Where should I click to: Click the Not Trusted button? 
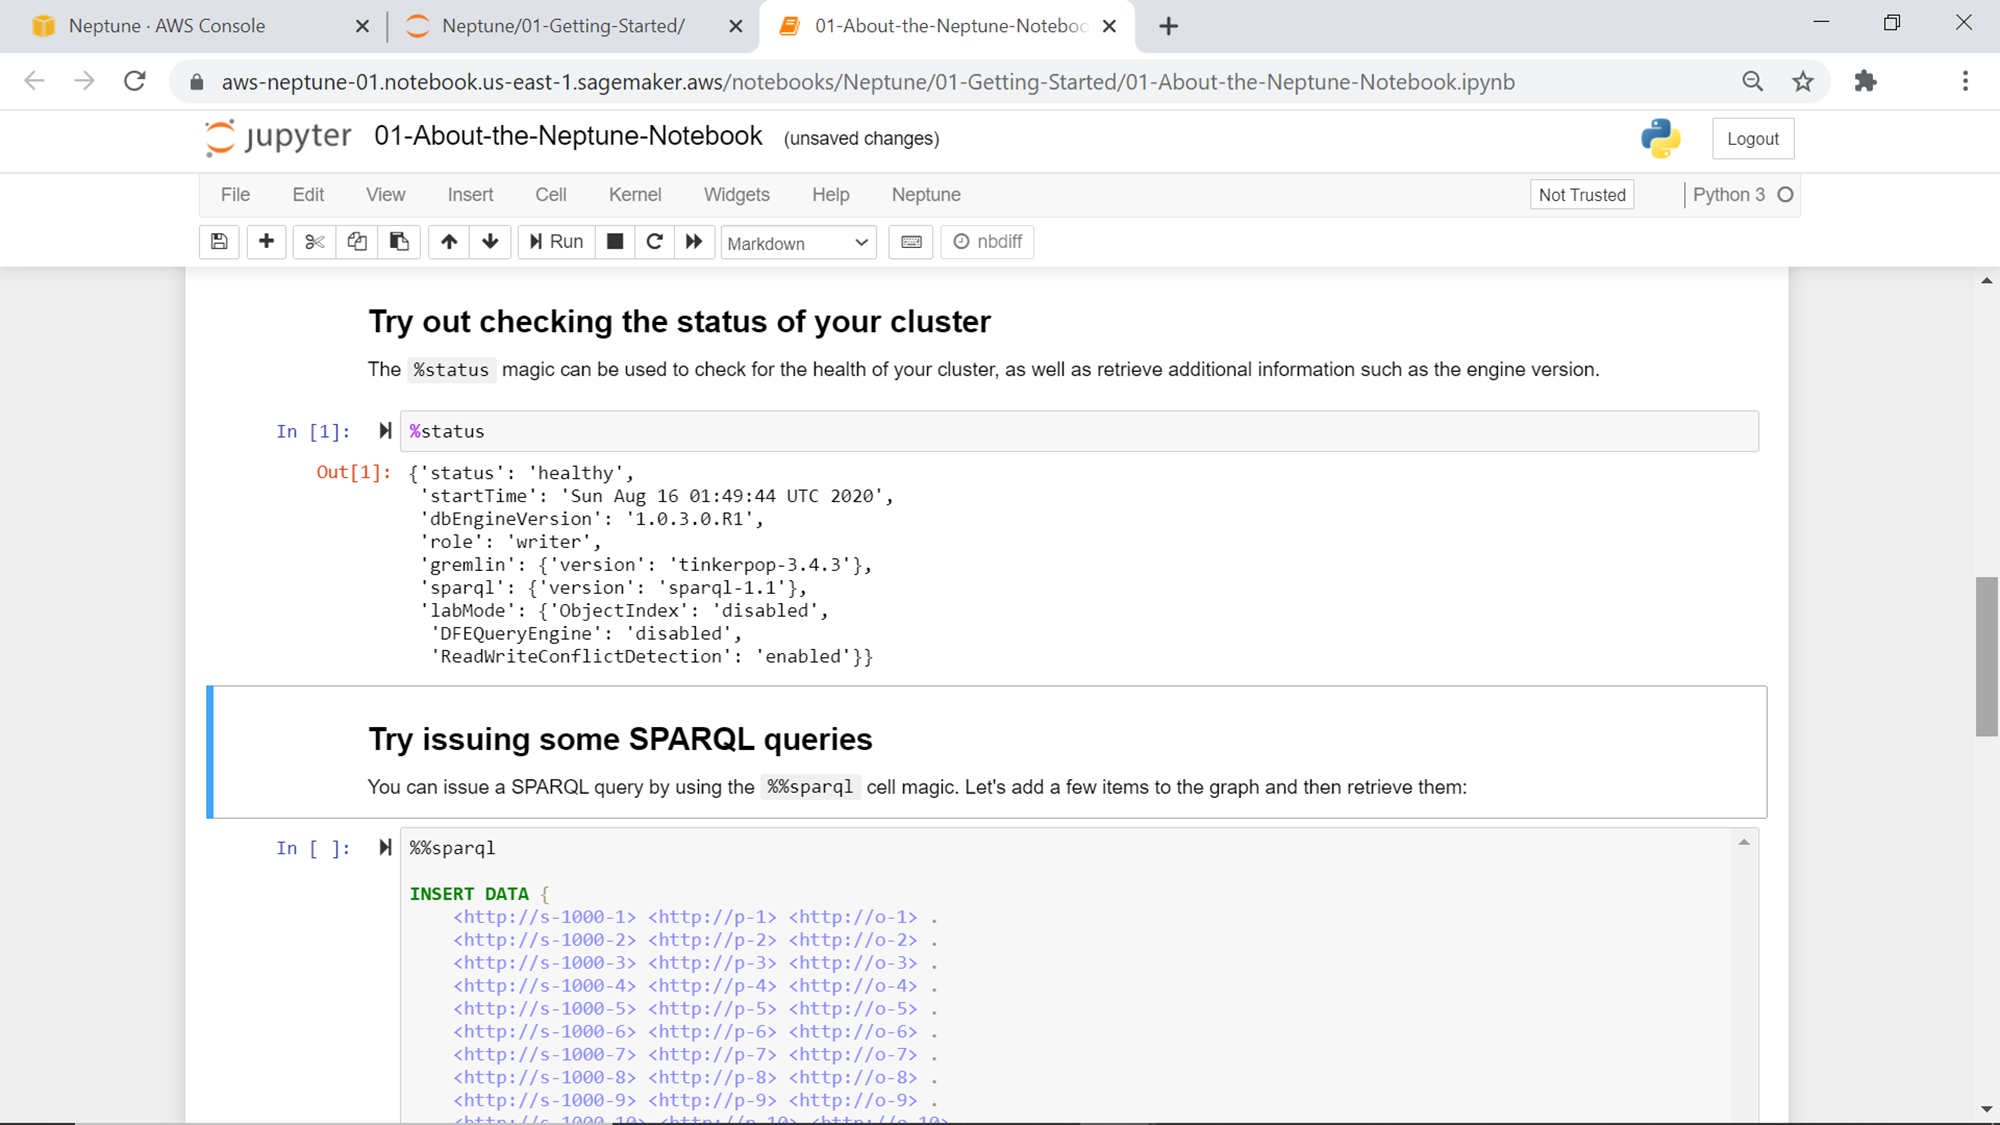coord(1581,195)
